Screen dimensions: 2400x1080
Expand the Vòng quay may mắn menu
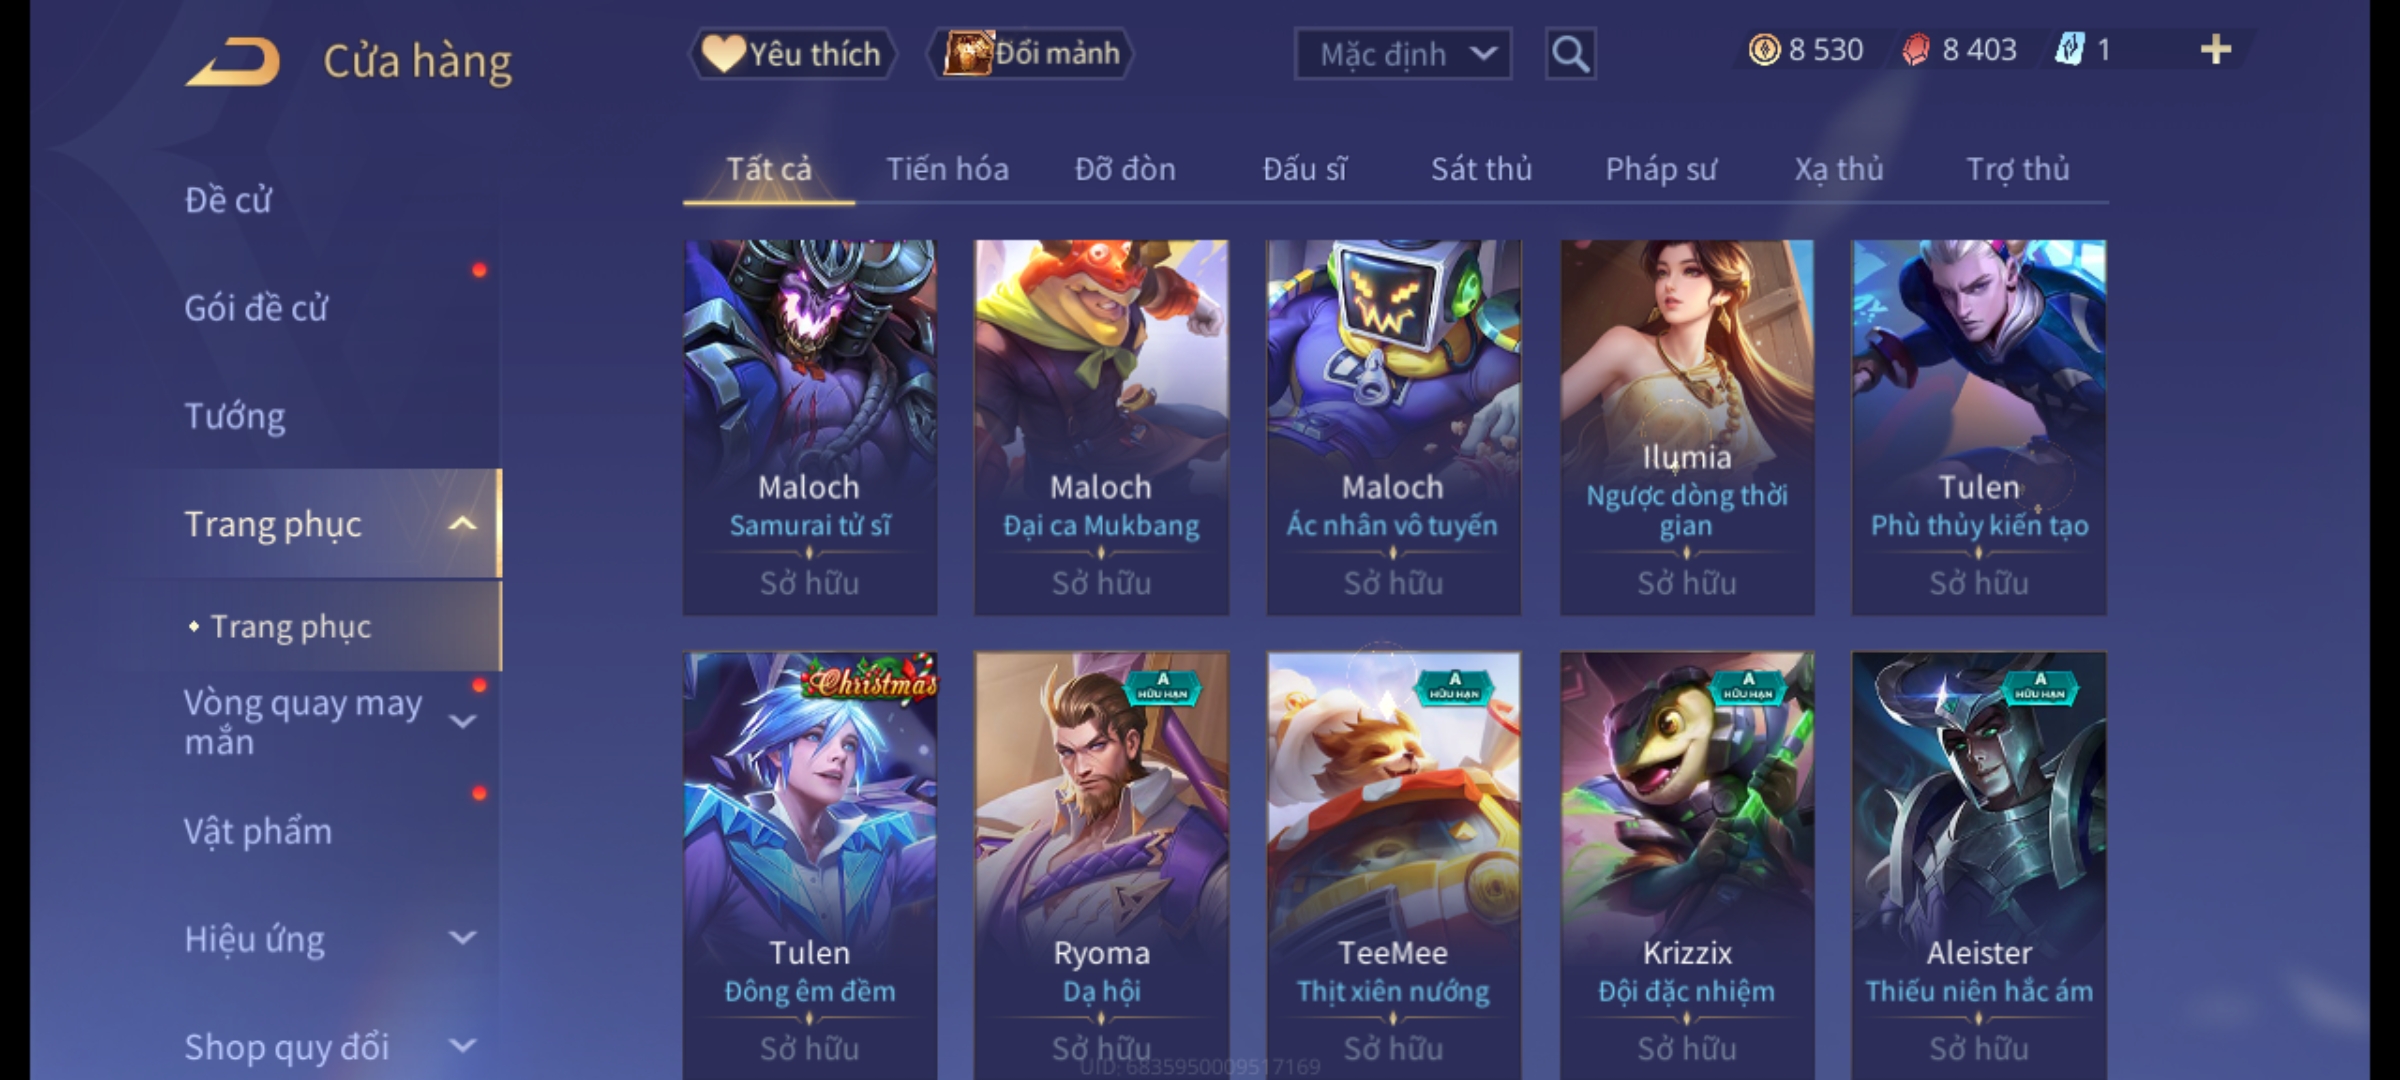[462, 721]
